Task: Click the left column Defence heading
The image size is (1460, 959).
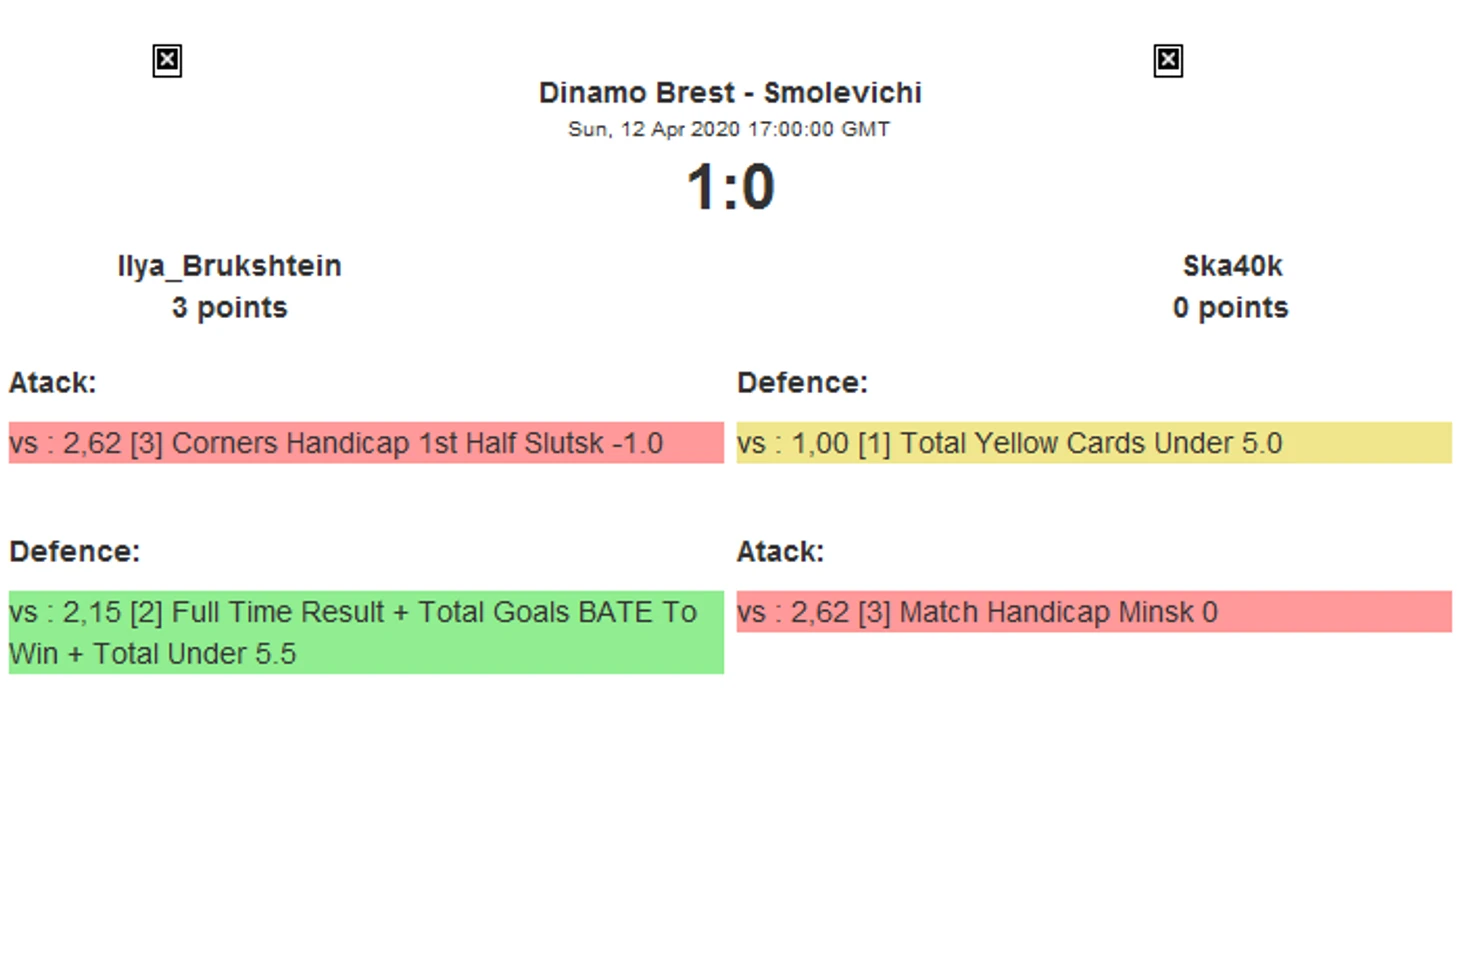Action: [75, 552]
